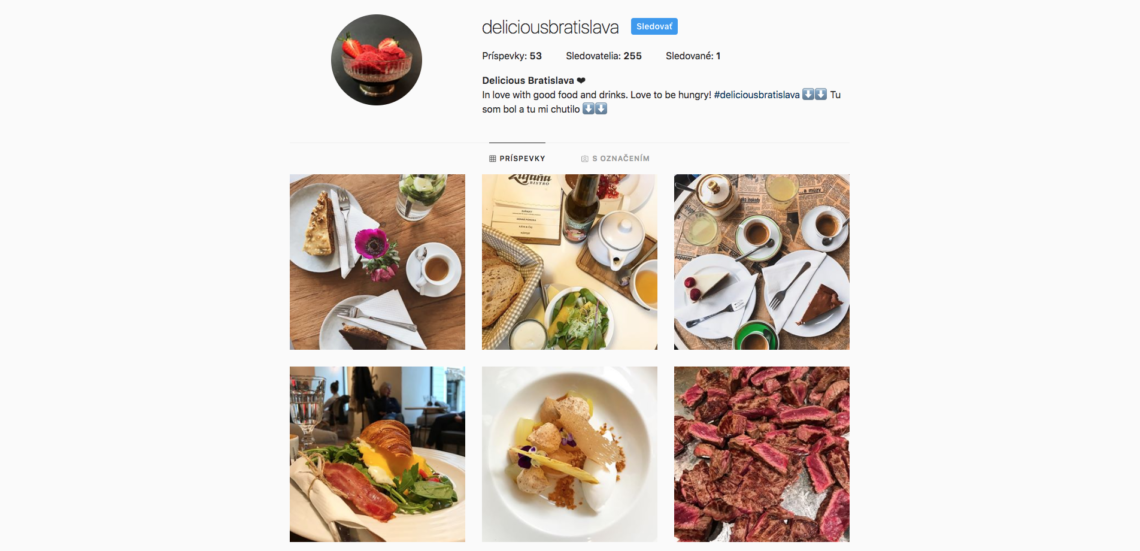Open the espresso and cheesecake newspaper table post
Image resolution: width=1140 pixels, height=551 pixels.
coord(762,262)
